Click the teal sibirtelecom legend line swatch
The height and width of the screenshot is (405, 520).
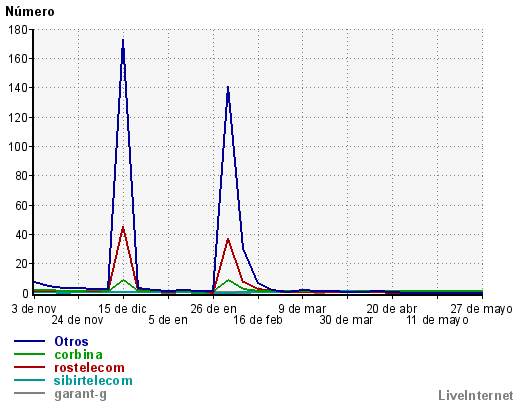click(x=29, y=380)
